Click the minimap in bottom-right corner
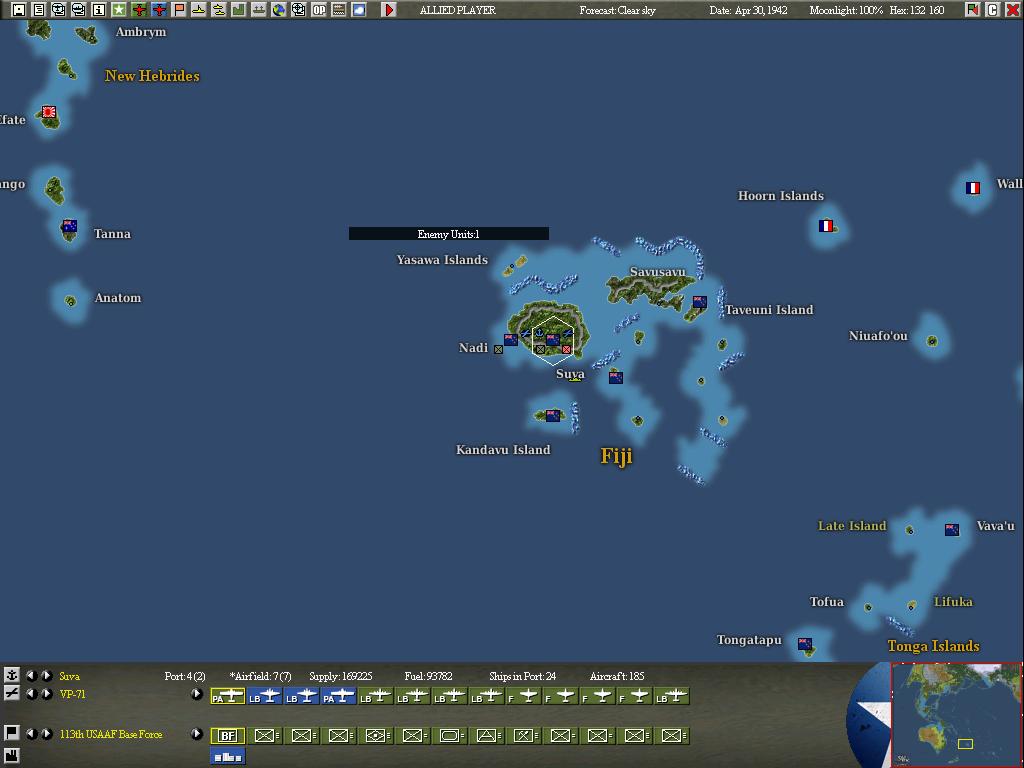Image resolution: width=1024 pixels, height=768 pixels. [956, 714]
